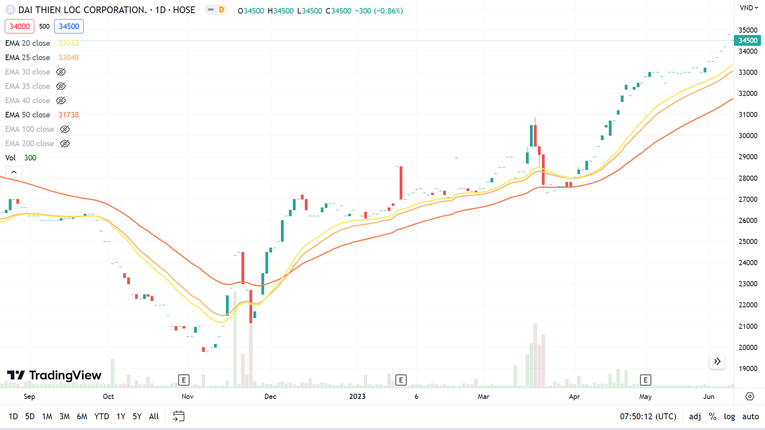Click the red 34000 sell price button

[x=20, y=27]
